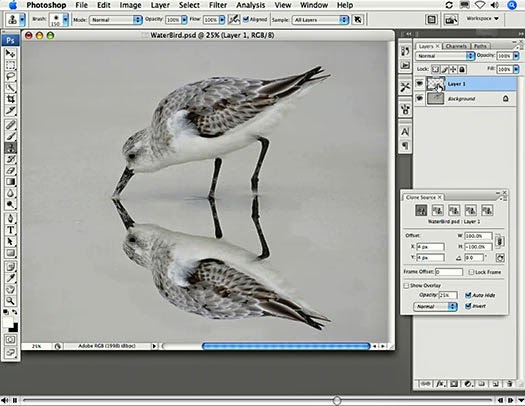Enable the Show Overlay checkbox
Image resolution: width=525 pixels, height=406 pixels.
pyautogui.click(x=406, y=286)
